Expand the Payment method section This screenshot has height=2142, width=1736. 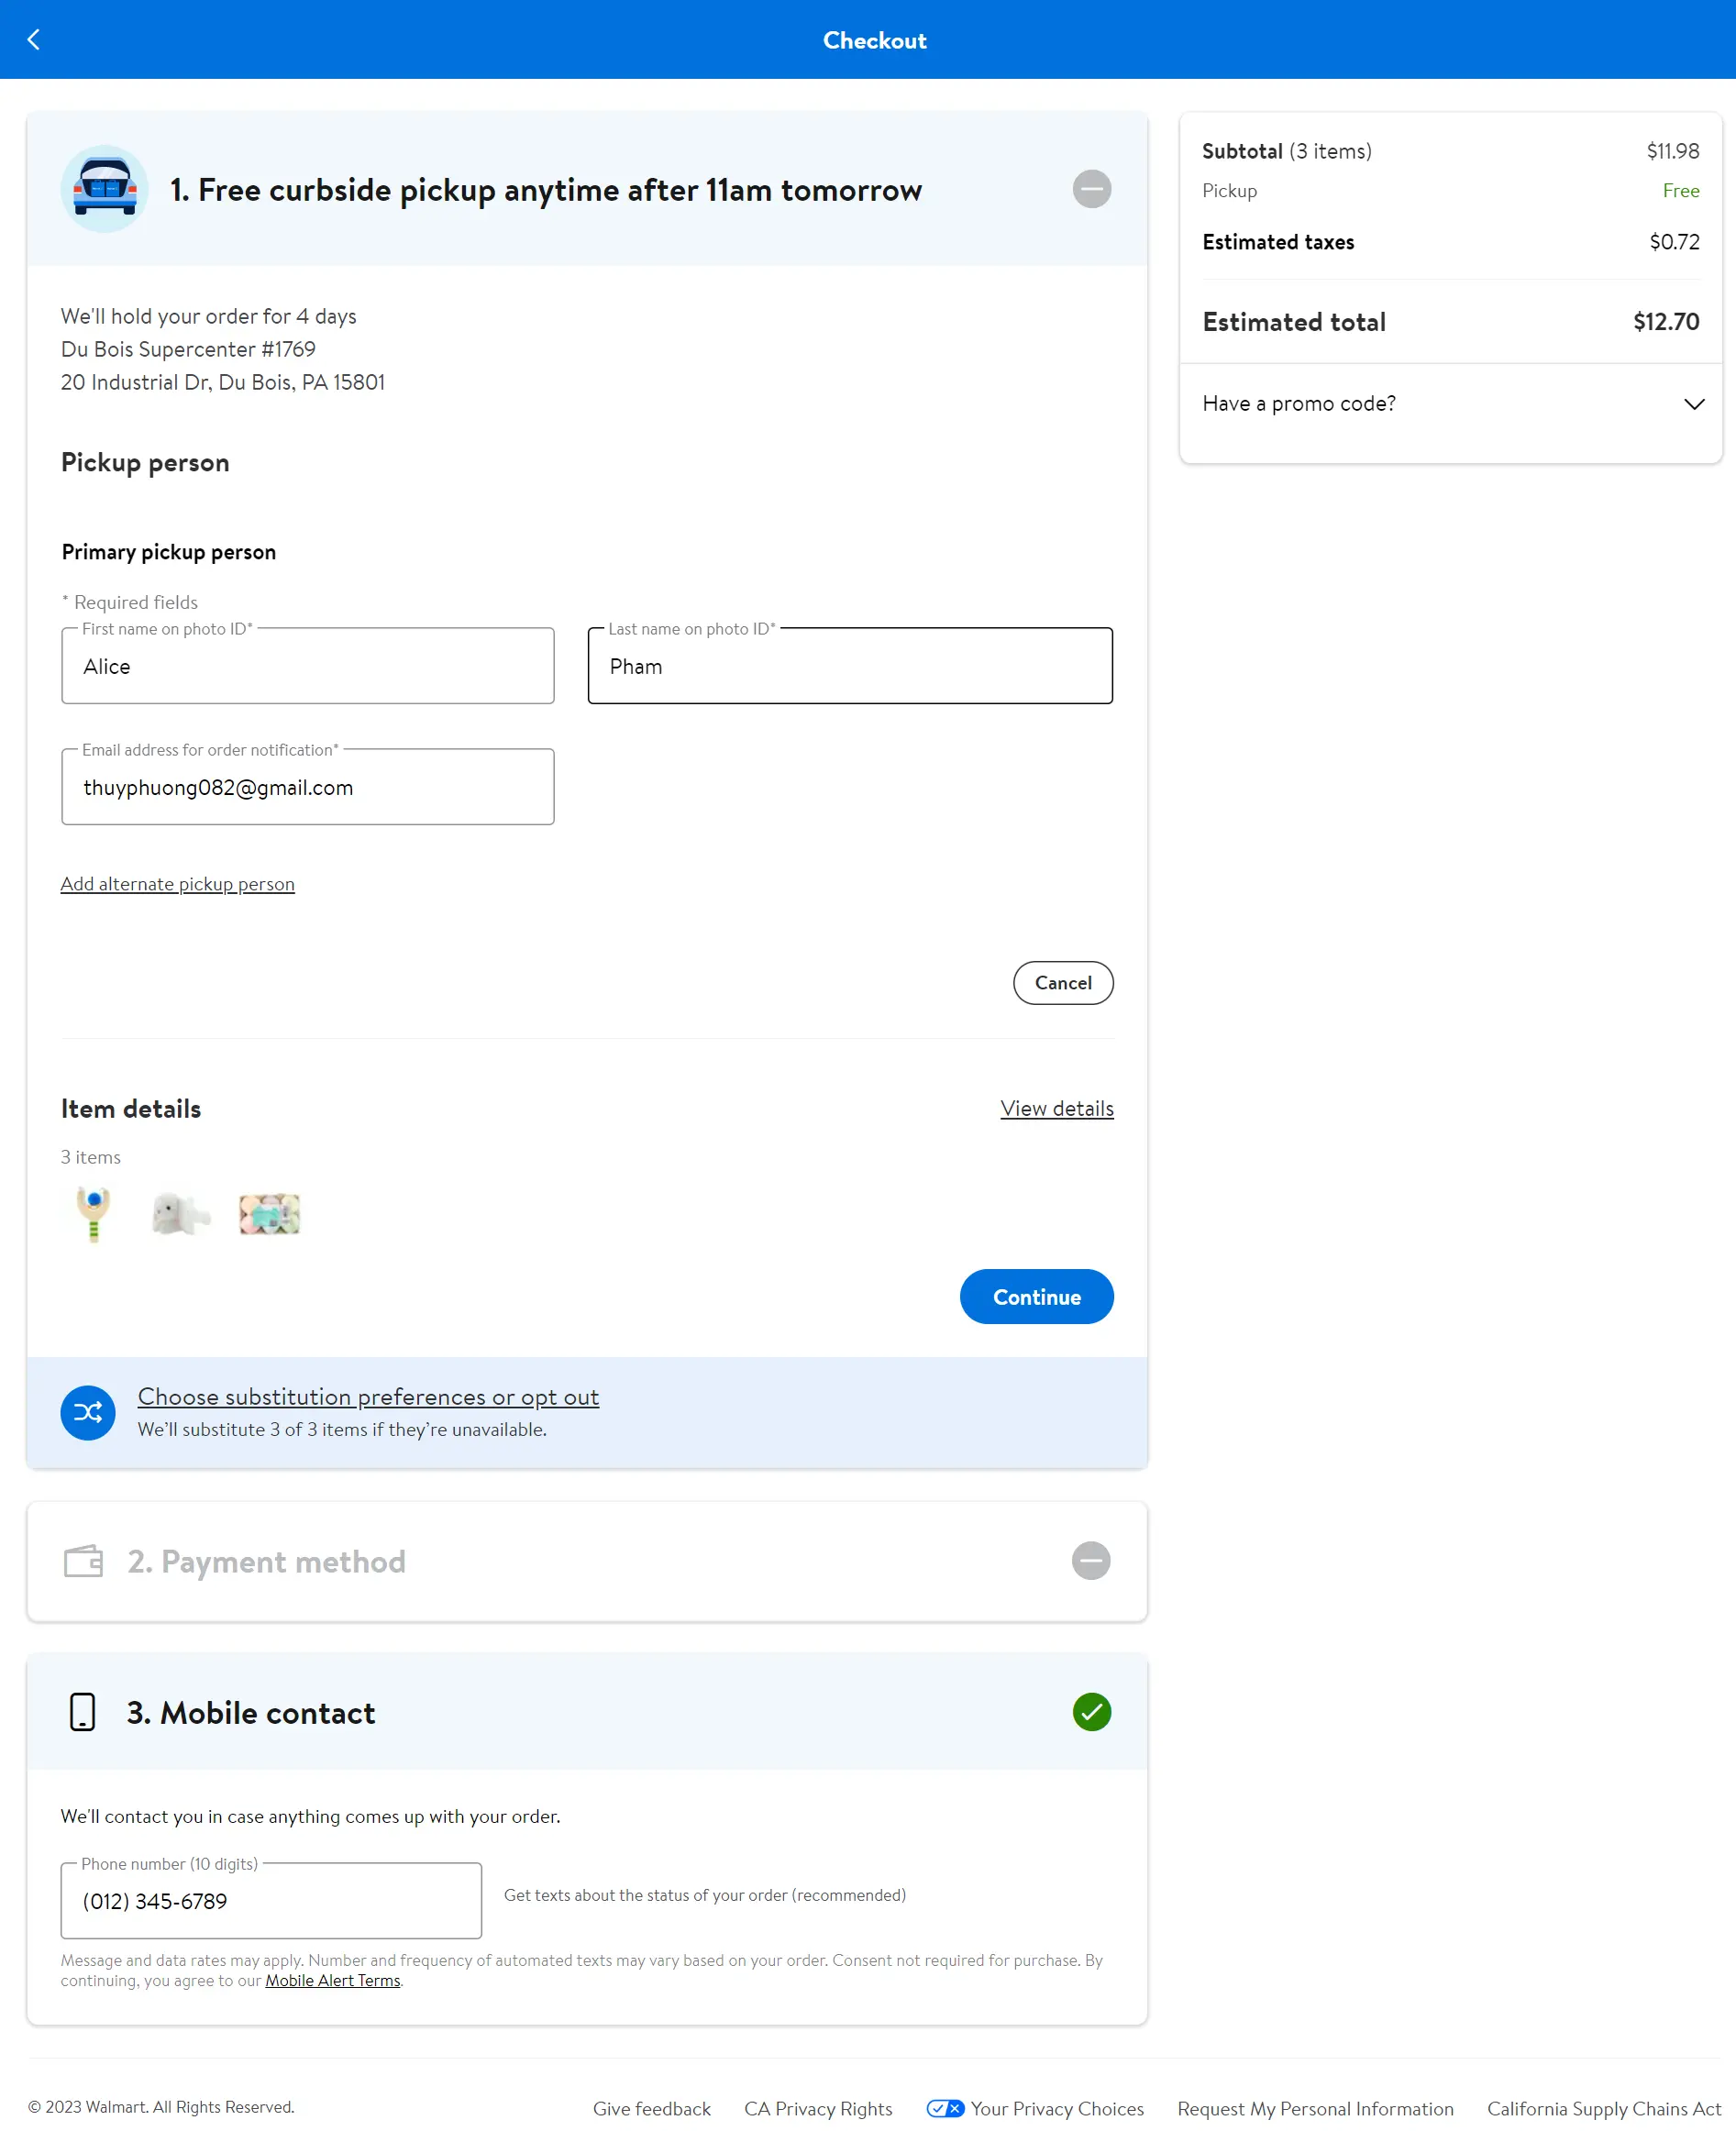1090,1560
